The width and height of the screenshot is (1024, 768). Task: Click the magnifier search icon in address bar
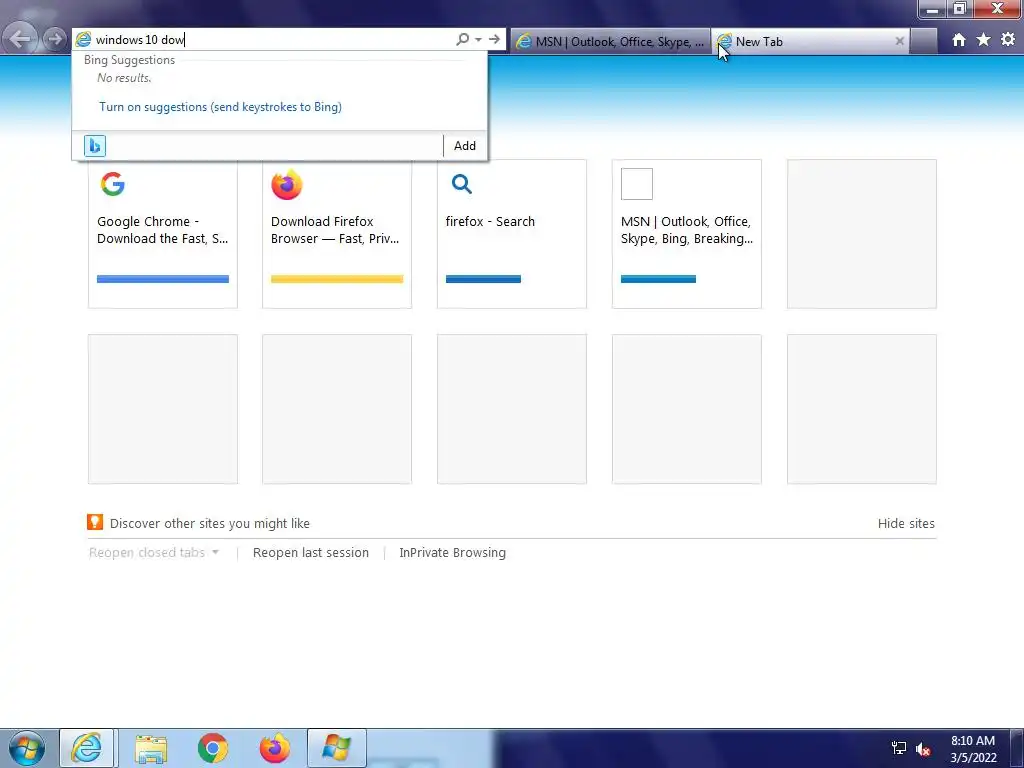[x=462, y=39]
